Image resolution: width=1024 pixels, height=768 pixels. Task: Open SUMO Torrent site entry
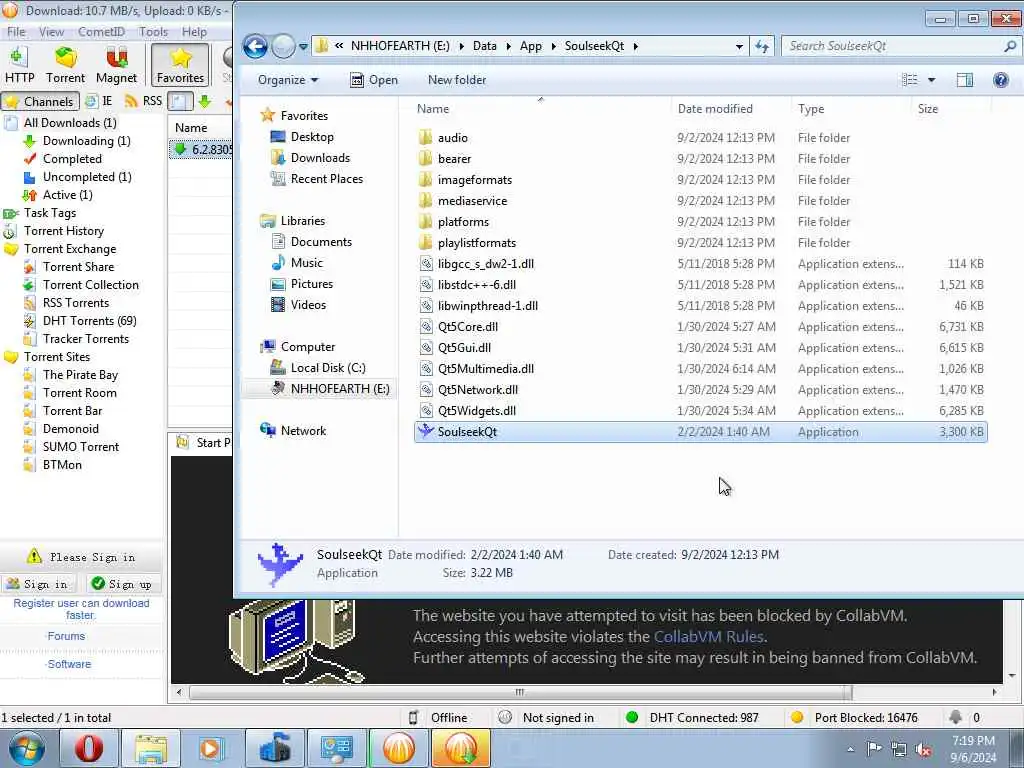81,447
